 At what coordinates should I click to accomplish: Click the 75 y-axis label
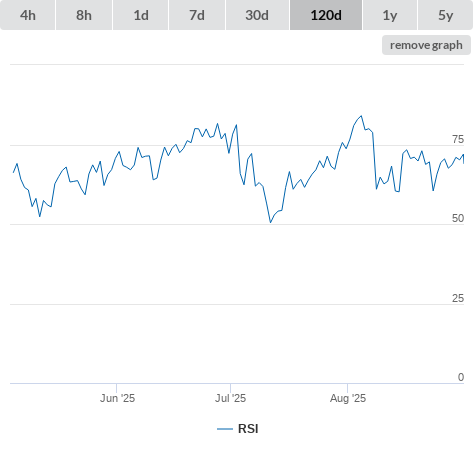458,139
